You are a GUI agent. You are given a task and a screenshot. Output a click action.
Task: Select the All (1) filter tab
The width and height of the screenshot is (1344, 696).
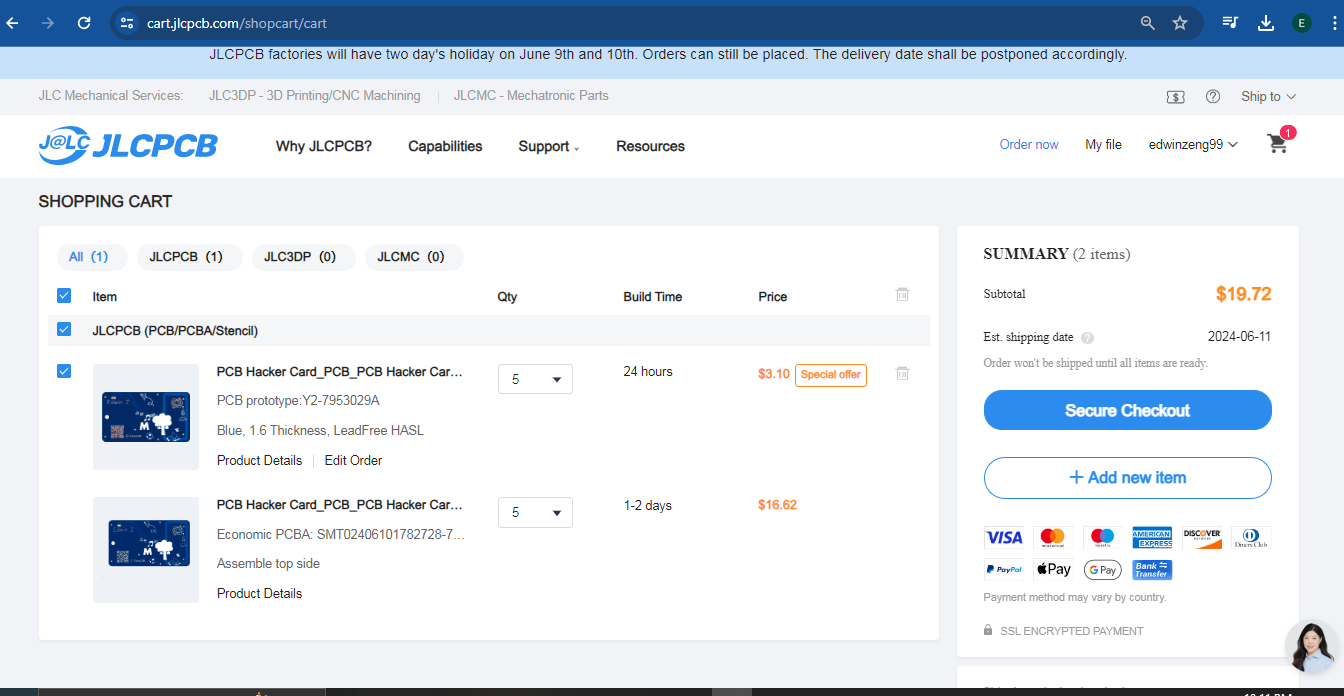[92, 257]
